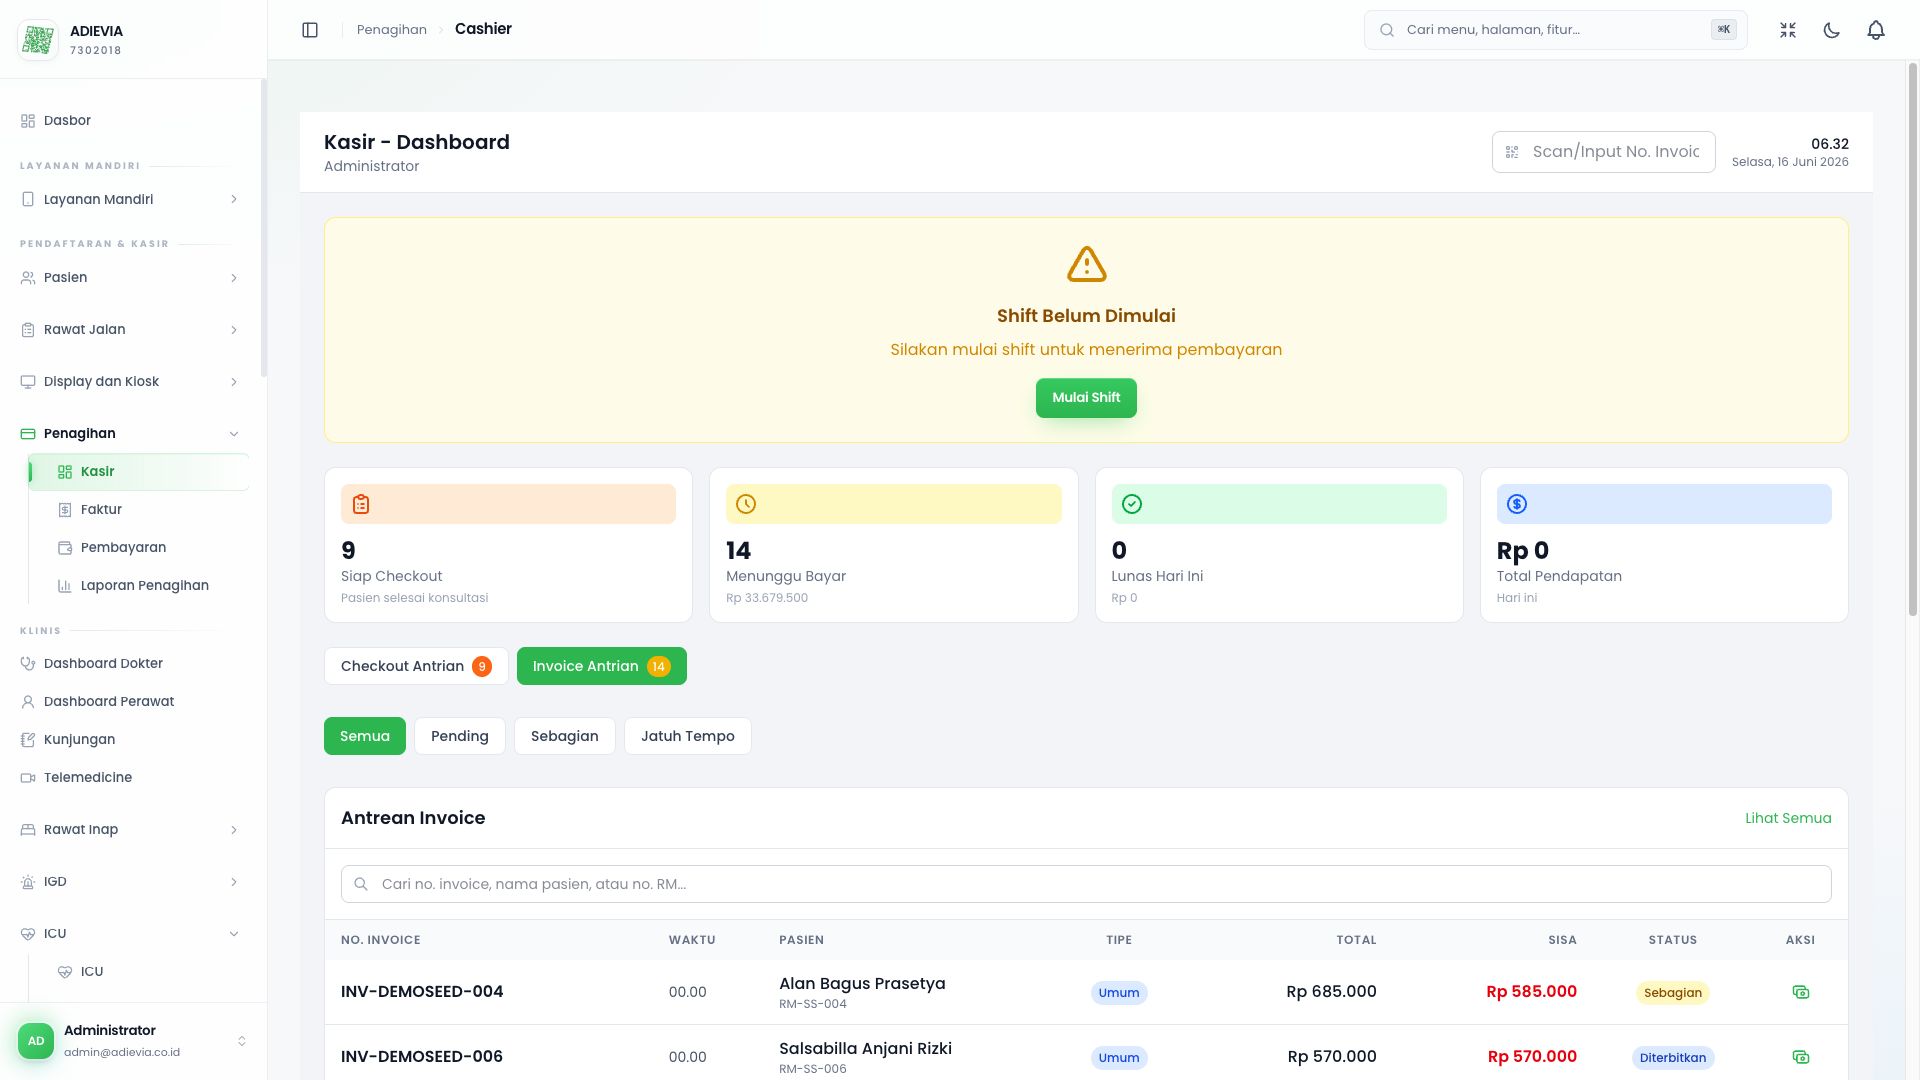Open Pembayaran submenu item

tap(139, 548)
